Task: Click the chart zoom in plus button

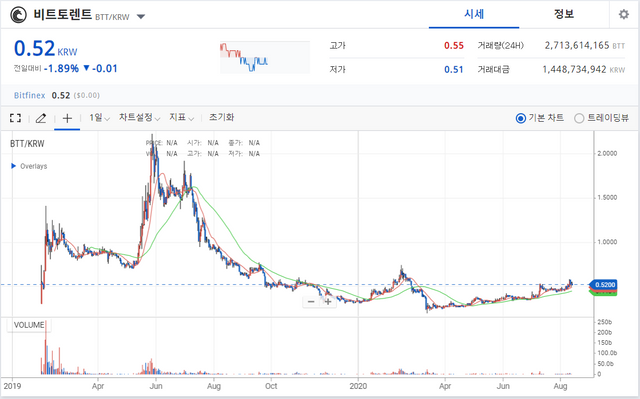Action: point(328,301)
